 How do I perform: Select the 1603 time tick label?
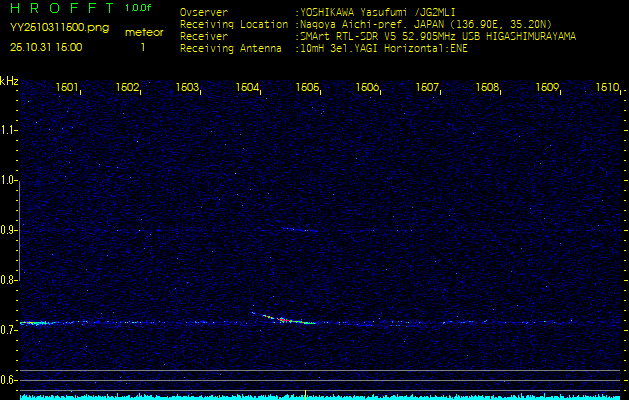coord(187,88)
